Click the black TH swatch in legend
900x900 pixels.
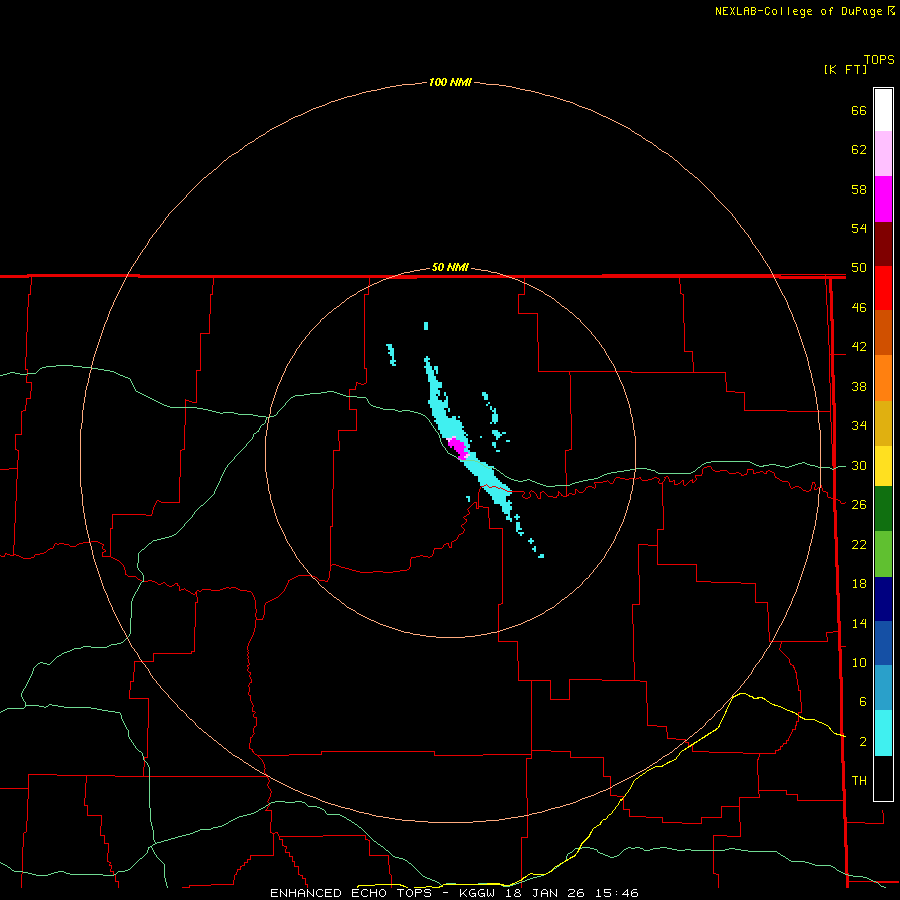883,778
